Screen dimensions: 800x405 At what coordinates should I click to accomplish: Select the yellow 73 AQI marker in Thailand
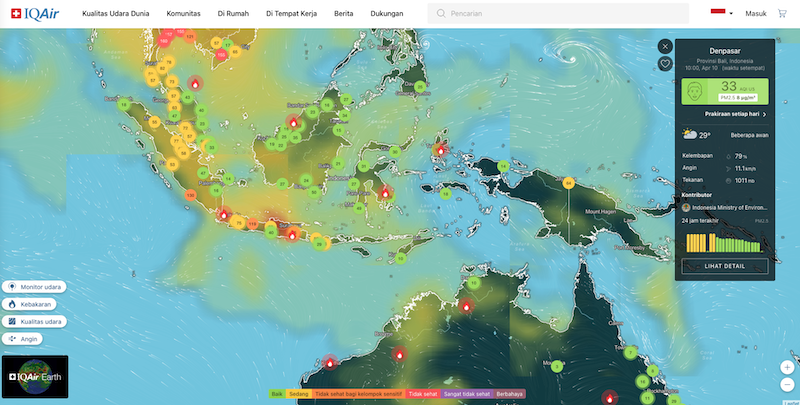click(x=172, y=82)
